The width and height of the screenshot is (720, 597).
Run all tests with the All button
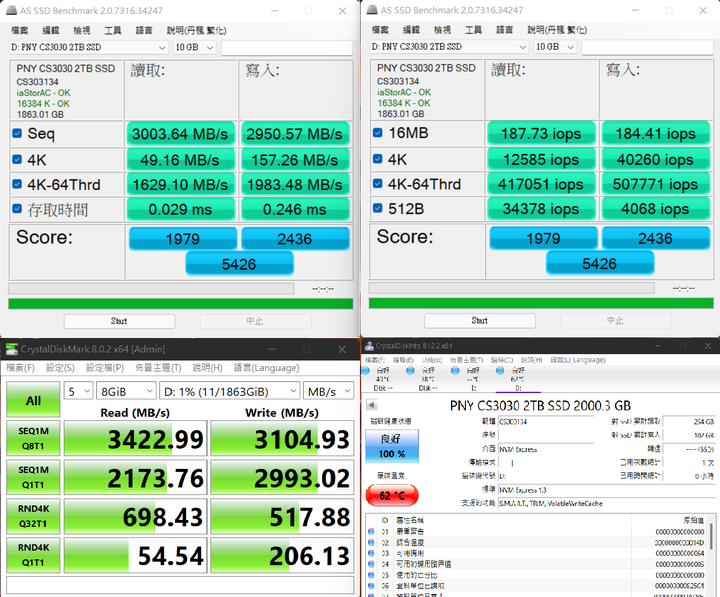coord(33,400)
